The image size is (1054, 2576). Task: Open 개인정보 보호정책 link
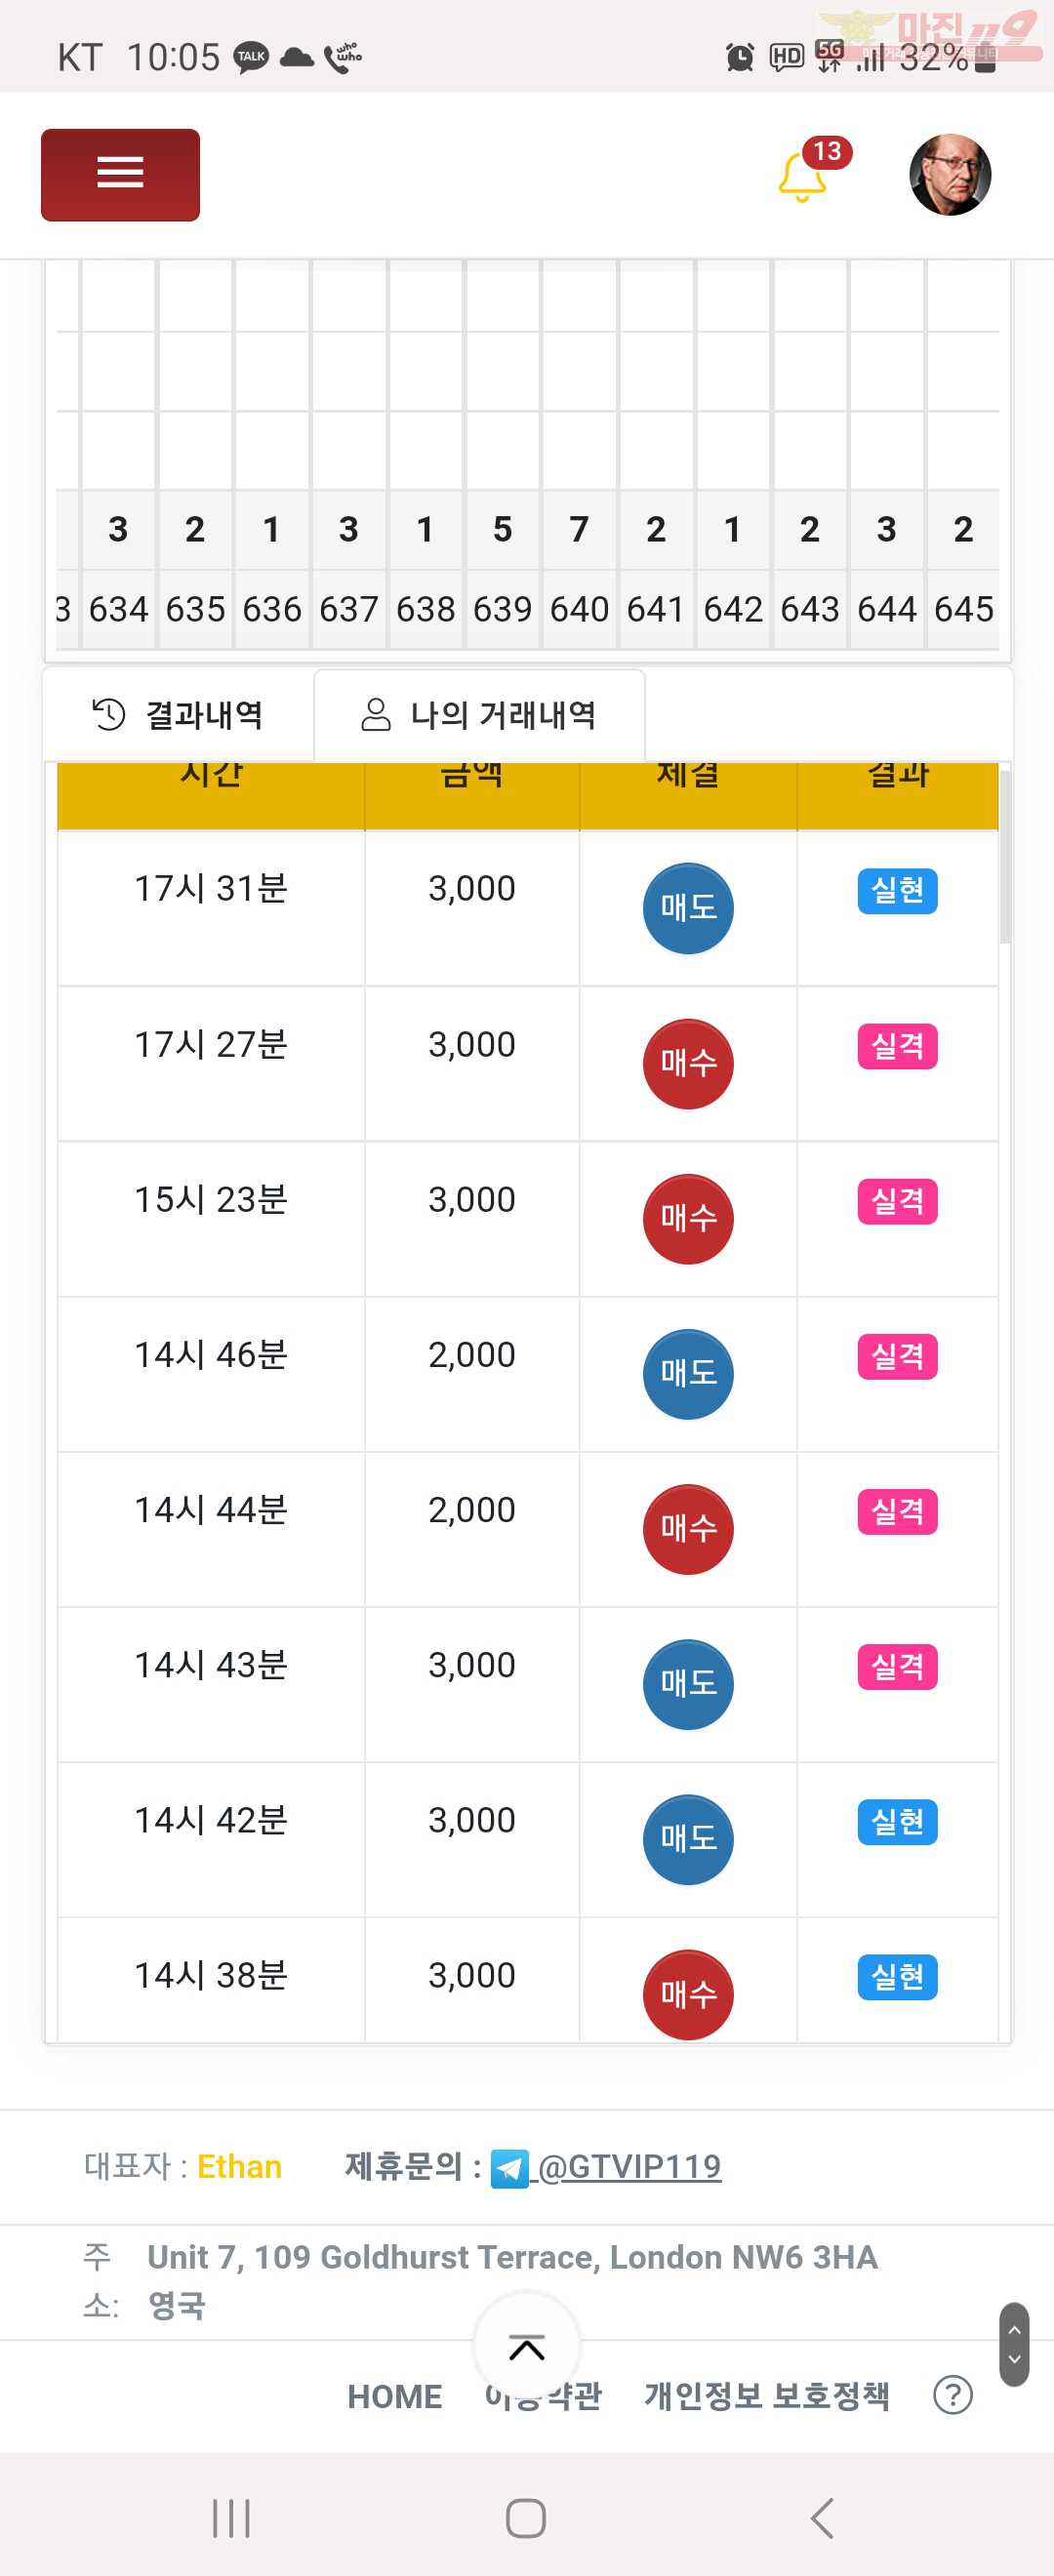coord(767,2396)
